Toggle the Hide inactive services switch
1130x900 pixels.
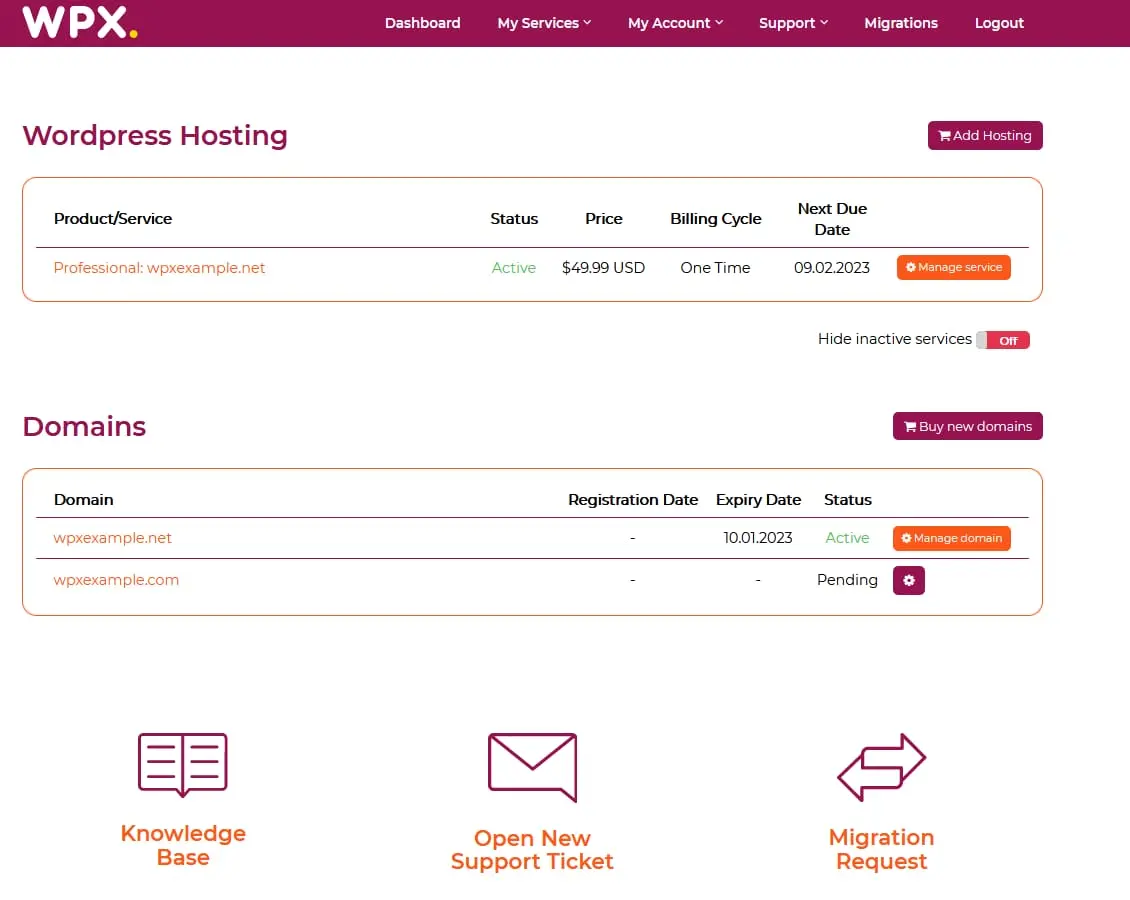[1002, 340]
